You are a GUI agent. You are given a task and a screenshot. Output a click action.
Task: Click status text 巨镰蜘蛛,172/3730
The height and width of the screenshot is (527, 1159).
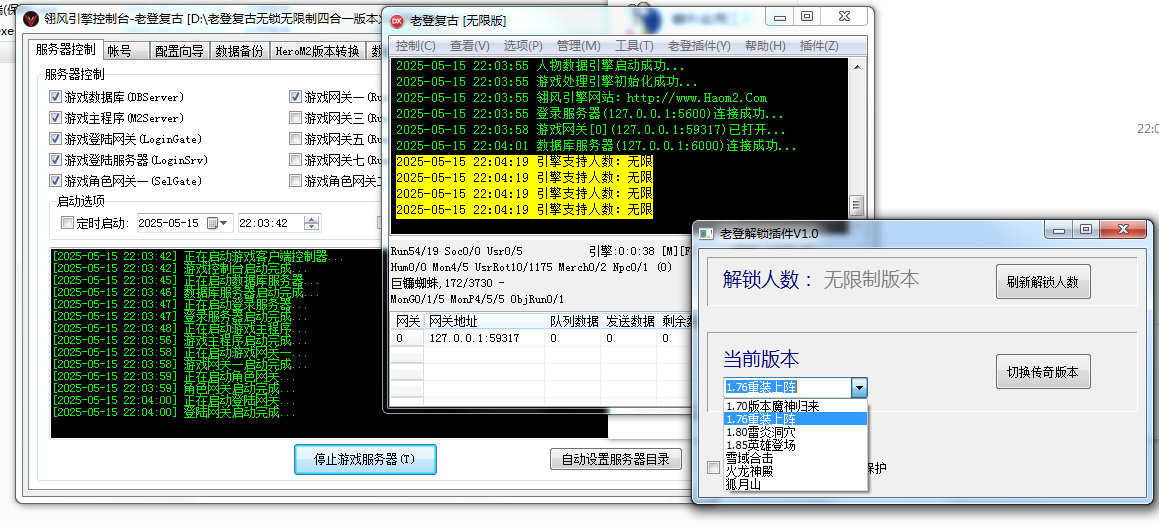coord(447,283)
